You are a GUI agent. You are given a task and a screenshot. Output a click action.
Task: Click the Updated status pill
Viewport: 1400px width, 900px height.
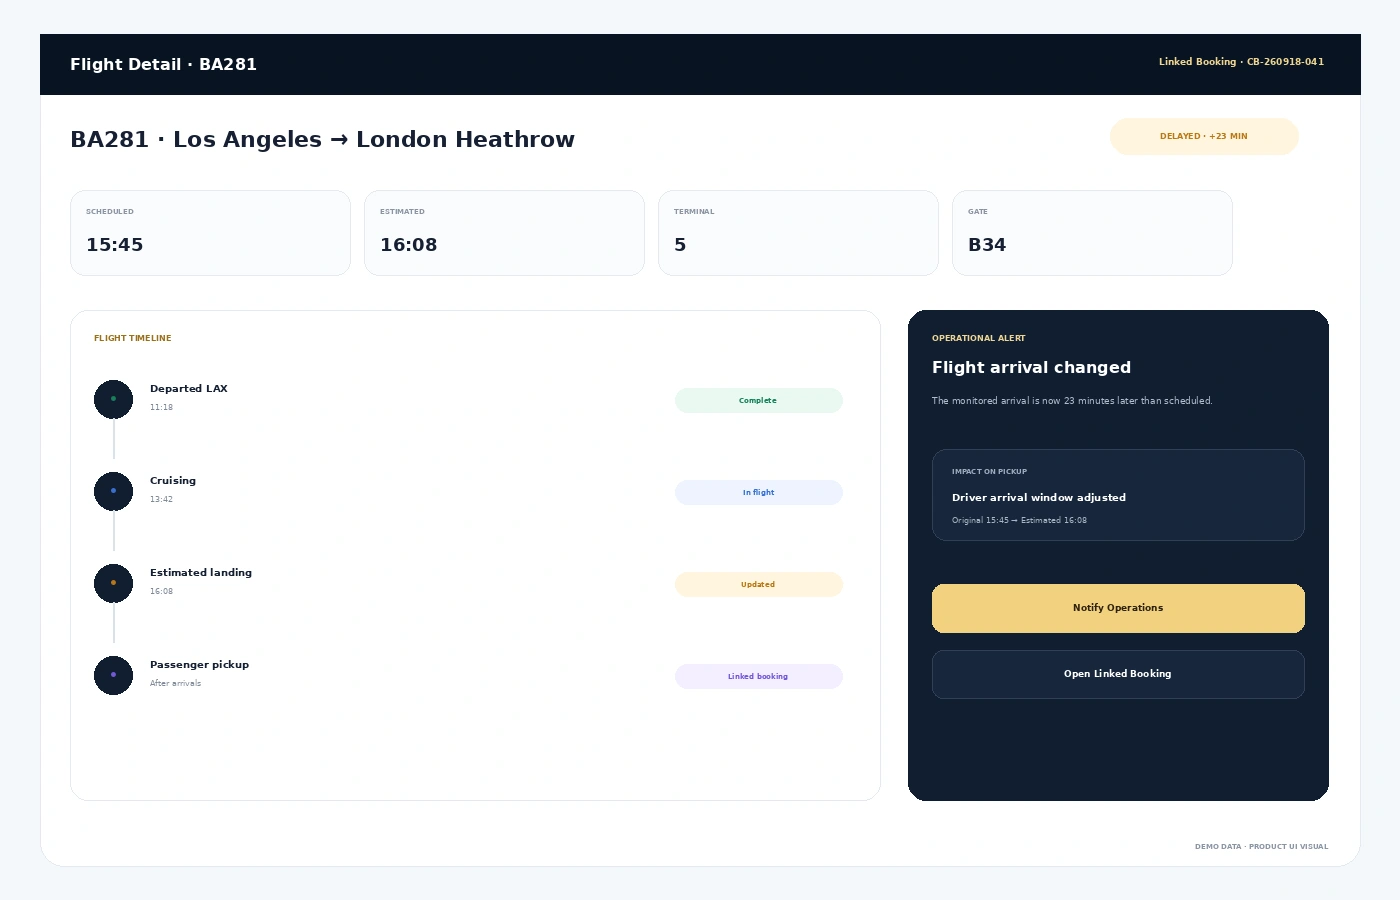point(759,584)
